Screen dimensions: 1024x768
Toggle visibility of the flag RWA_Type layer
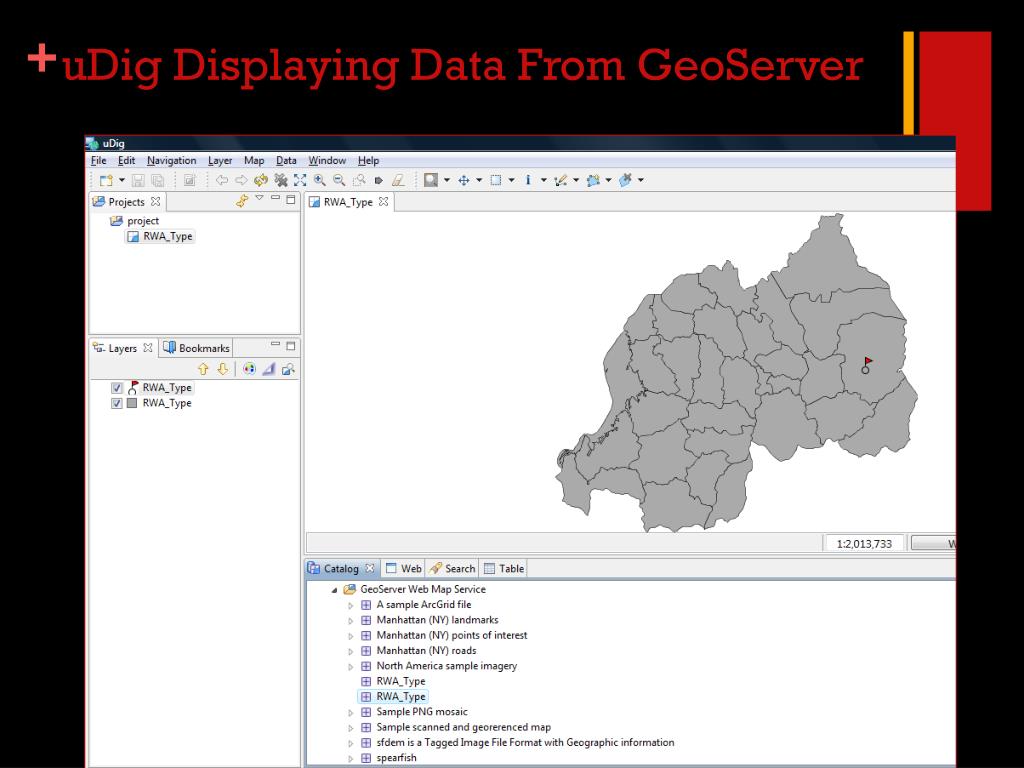click(116, 388)
